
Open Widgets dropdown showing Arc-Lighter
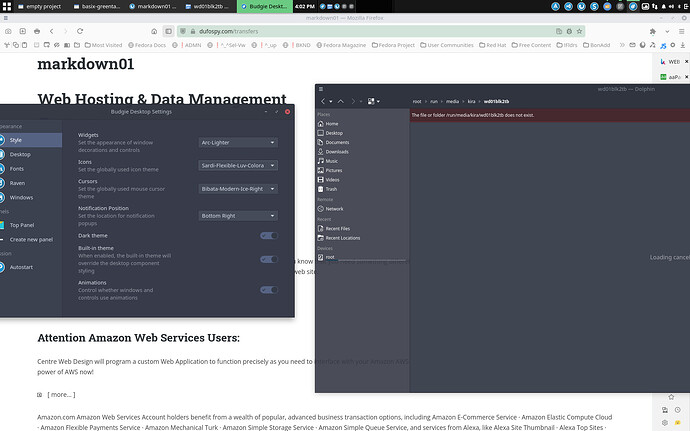(x=238, y=142)
